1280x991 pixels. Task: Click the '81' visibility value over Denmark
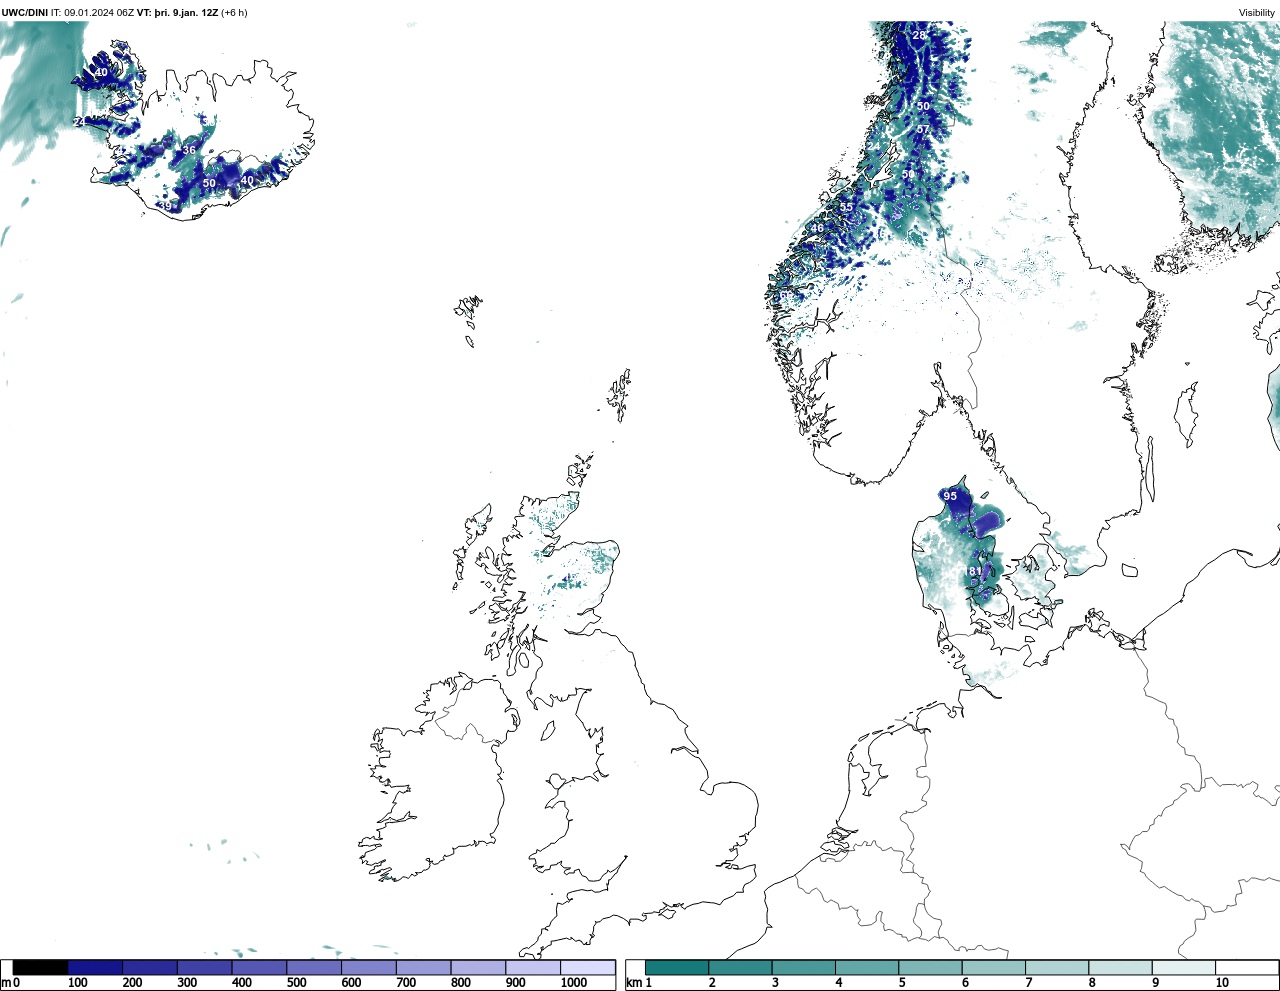point(975,571)
